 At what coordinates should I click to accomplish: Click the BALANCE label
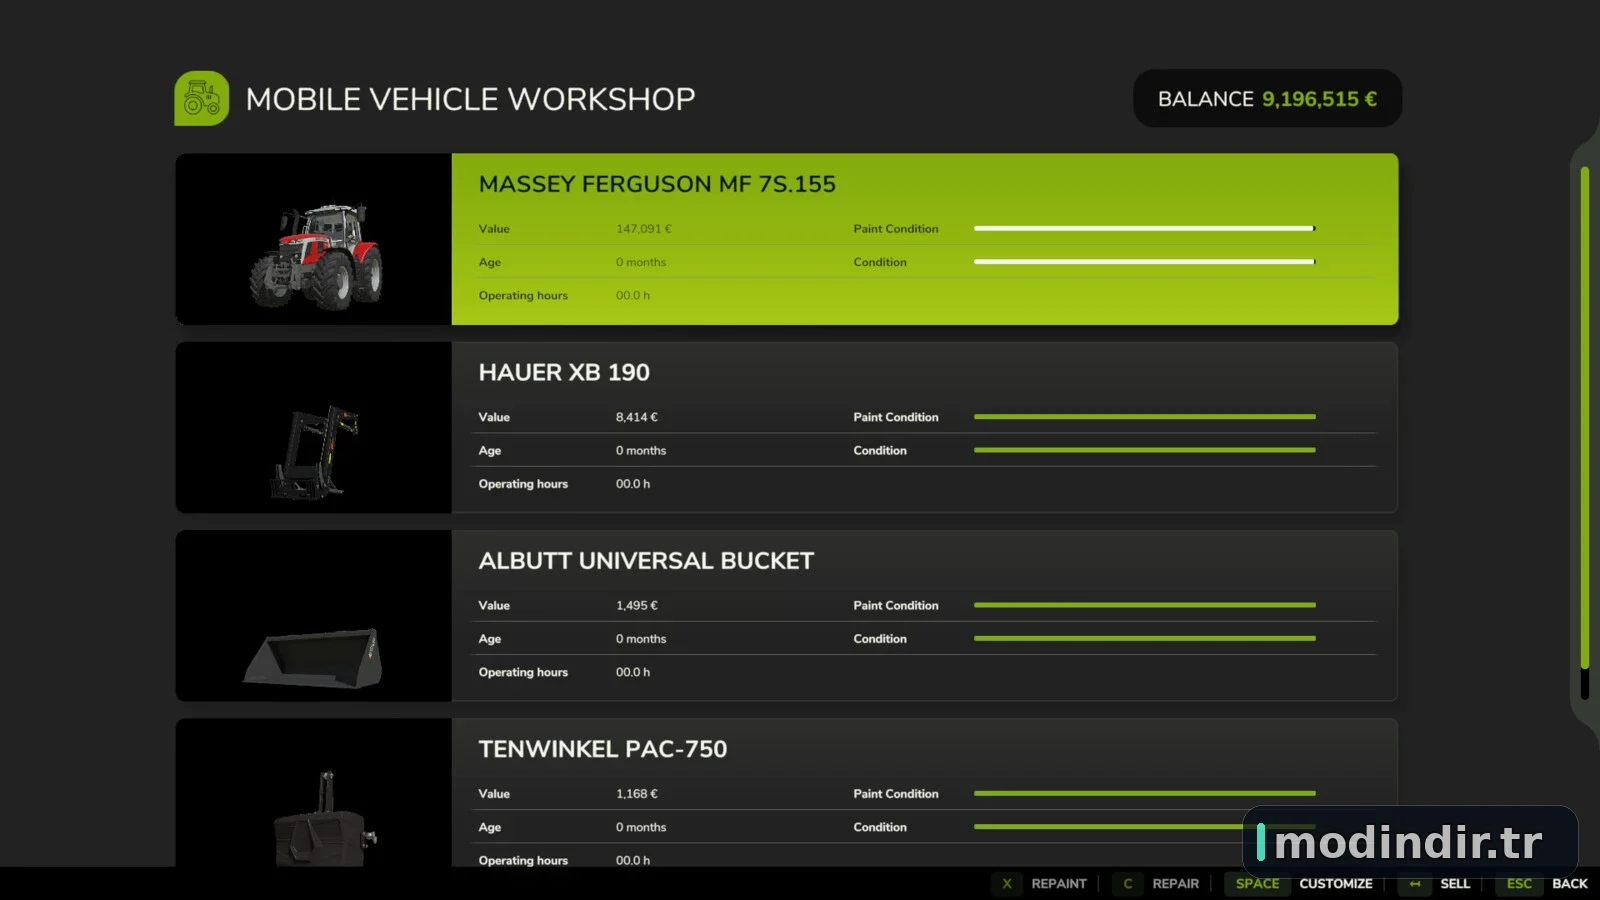pos(1205,99)
